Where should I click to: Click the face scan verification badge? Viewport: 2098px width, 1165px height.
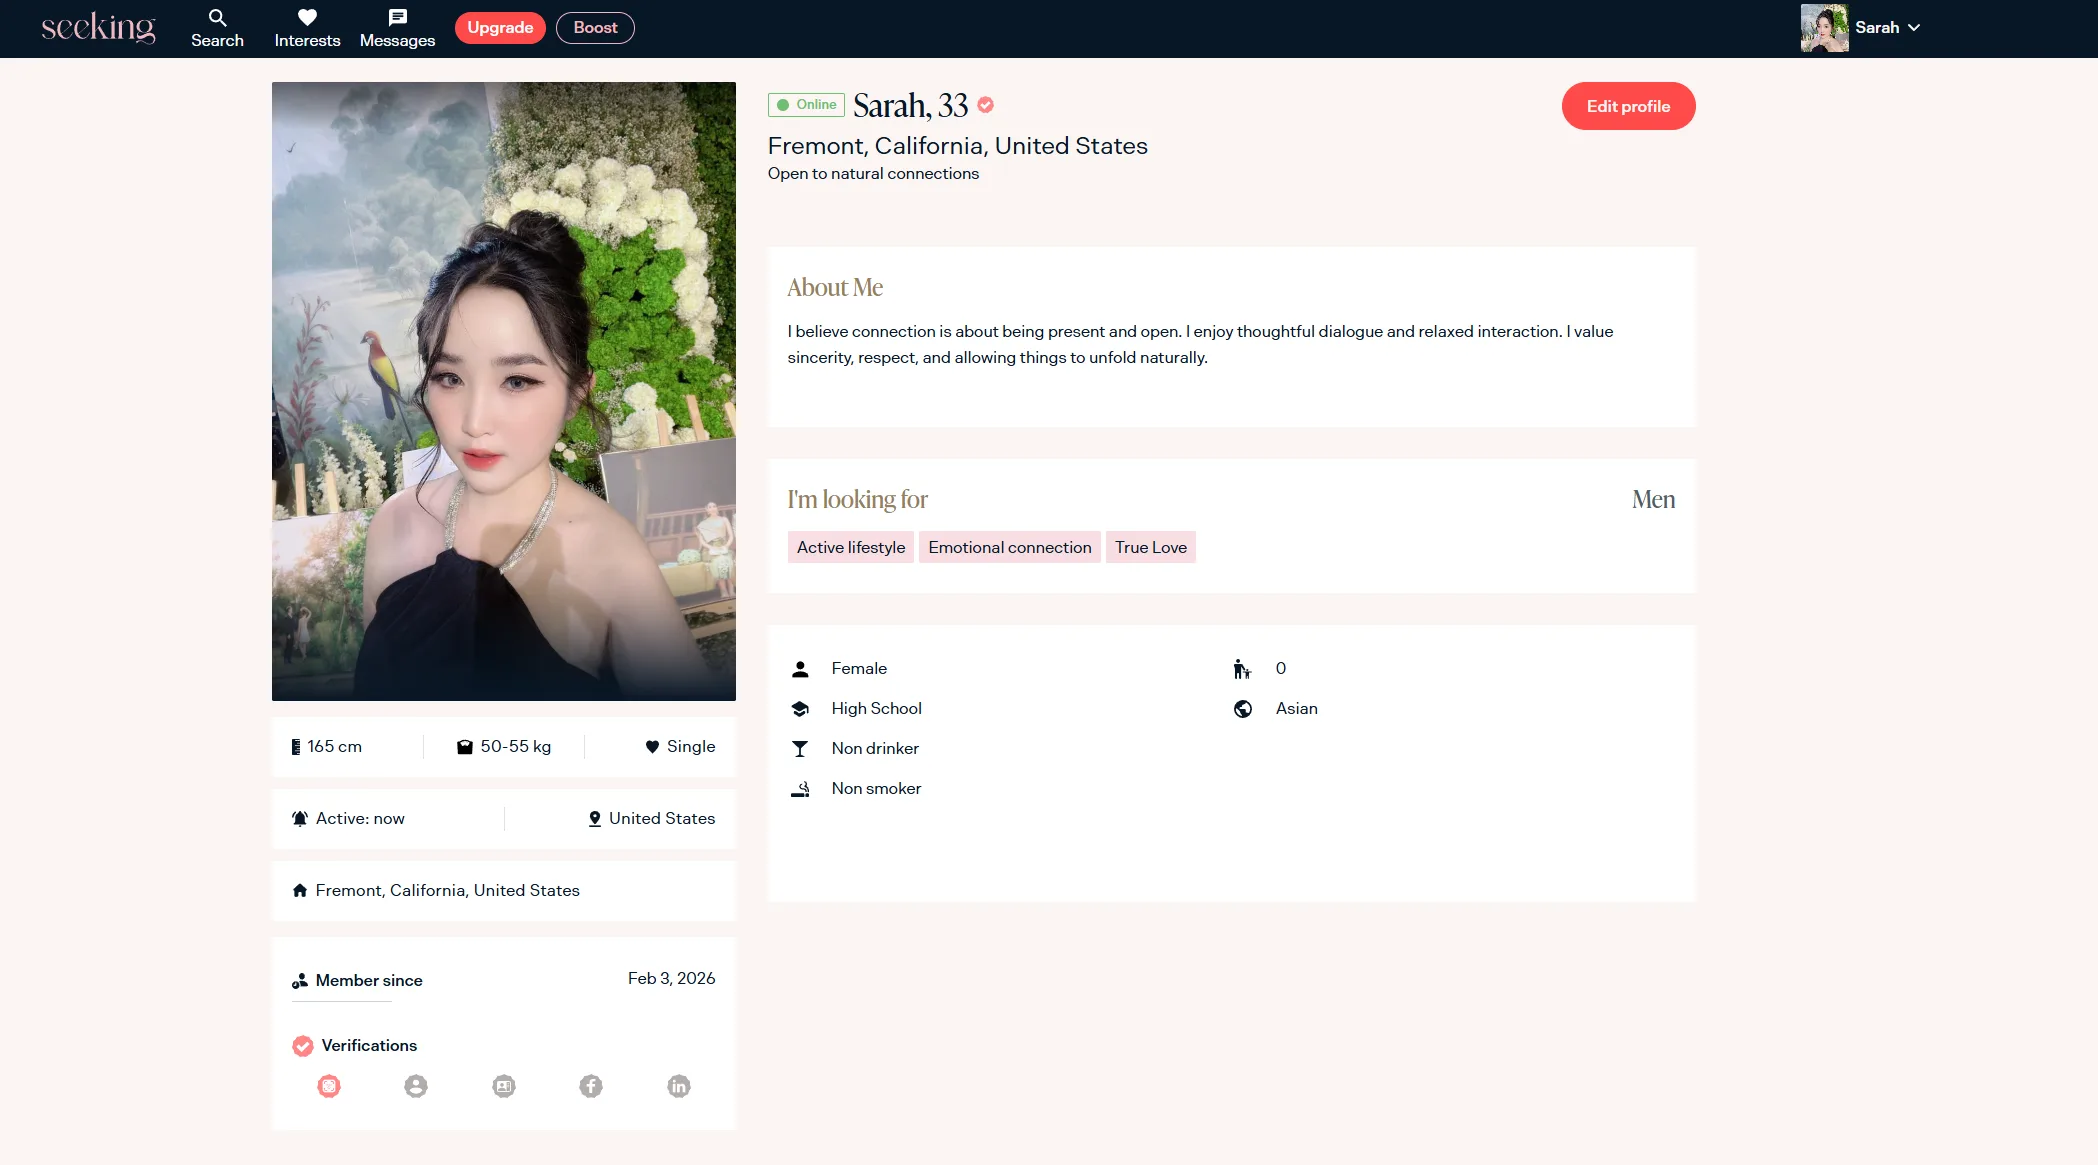pyautogui.click(x=329, y=1086)
